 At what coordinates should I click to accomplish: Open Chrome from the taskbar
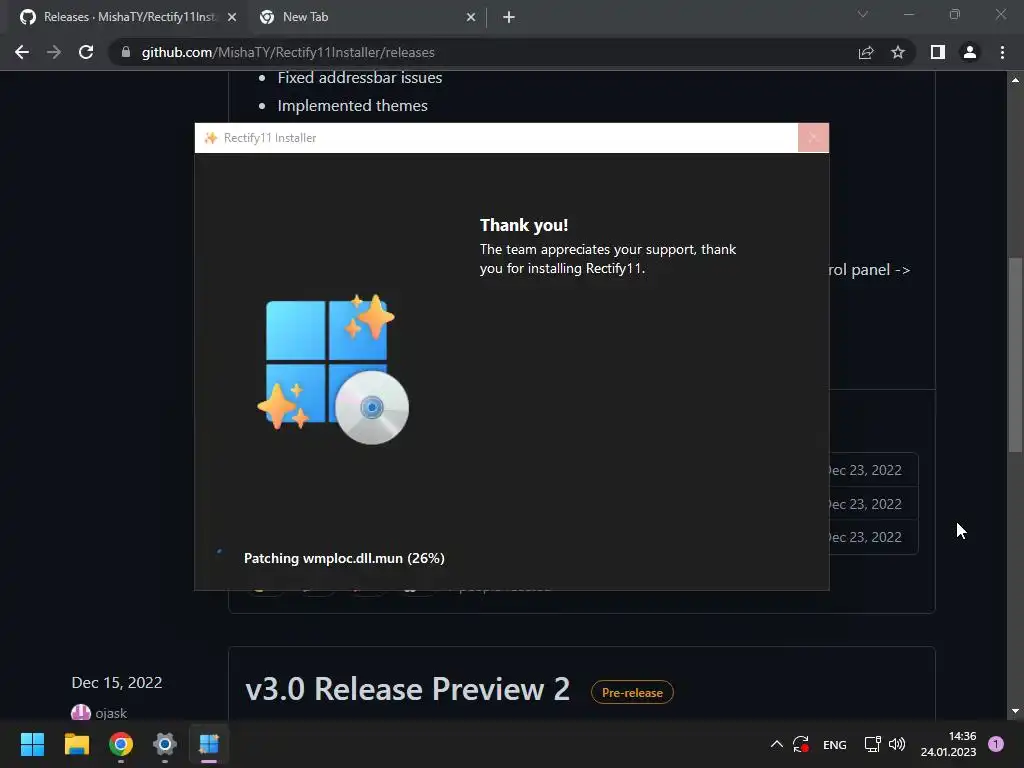[121, 744]
